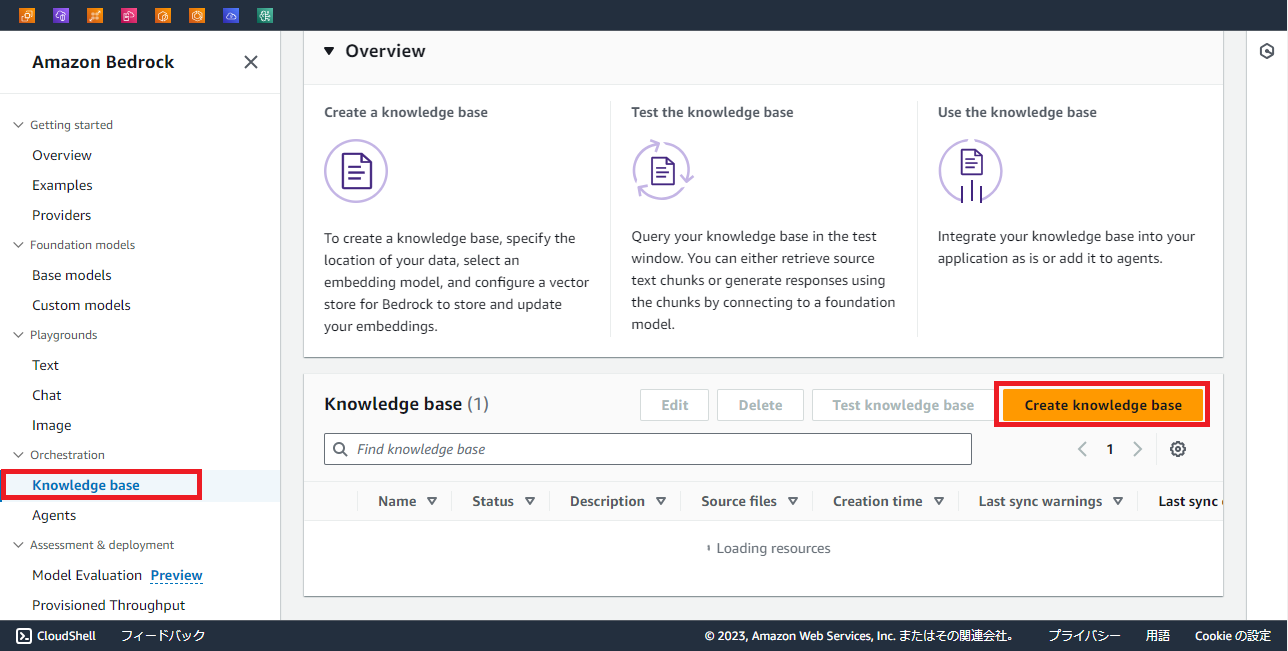The image size is (1288, 651).
Task: Open Provisioned Throughput in the sidebar
Action: pos(109,605)
